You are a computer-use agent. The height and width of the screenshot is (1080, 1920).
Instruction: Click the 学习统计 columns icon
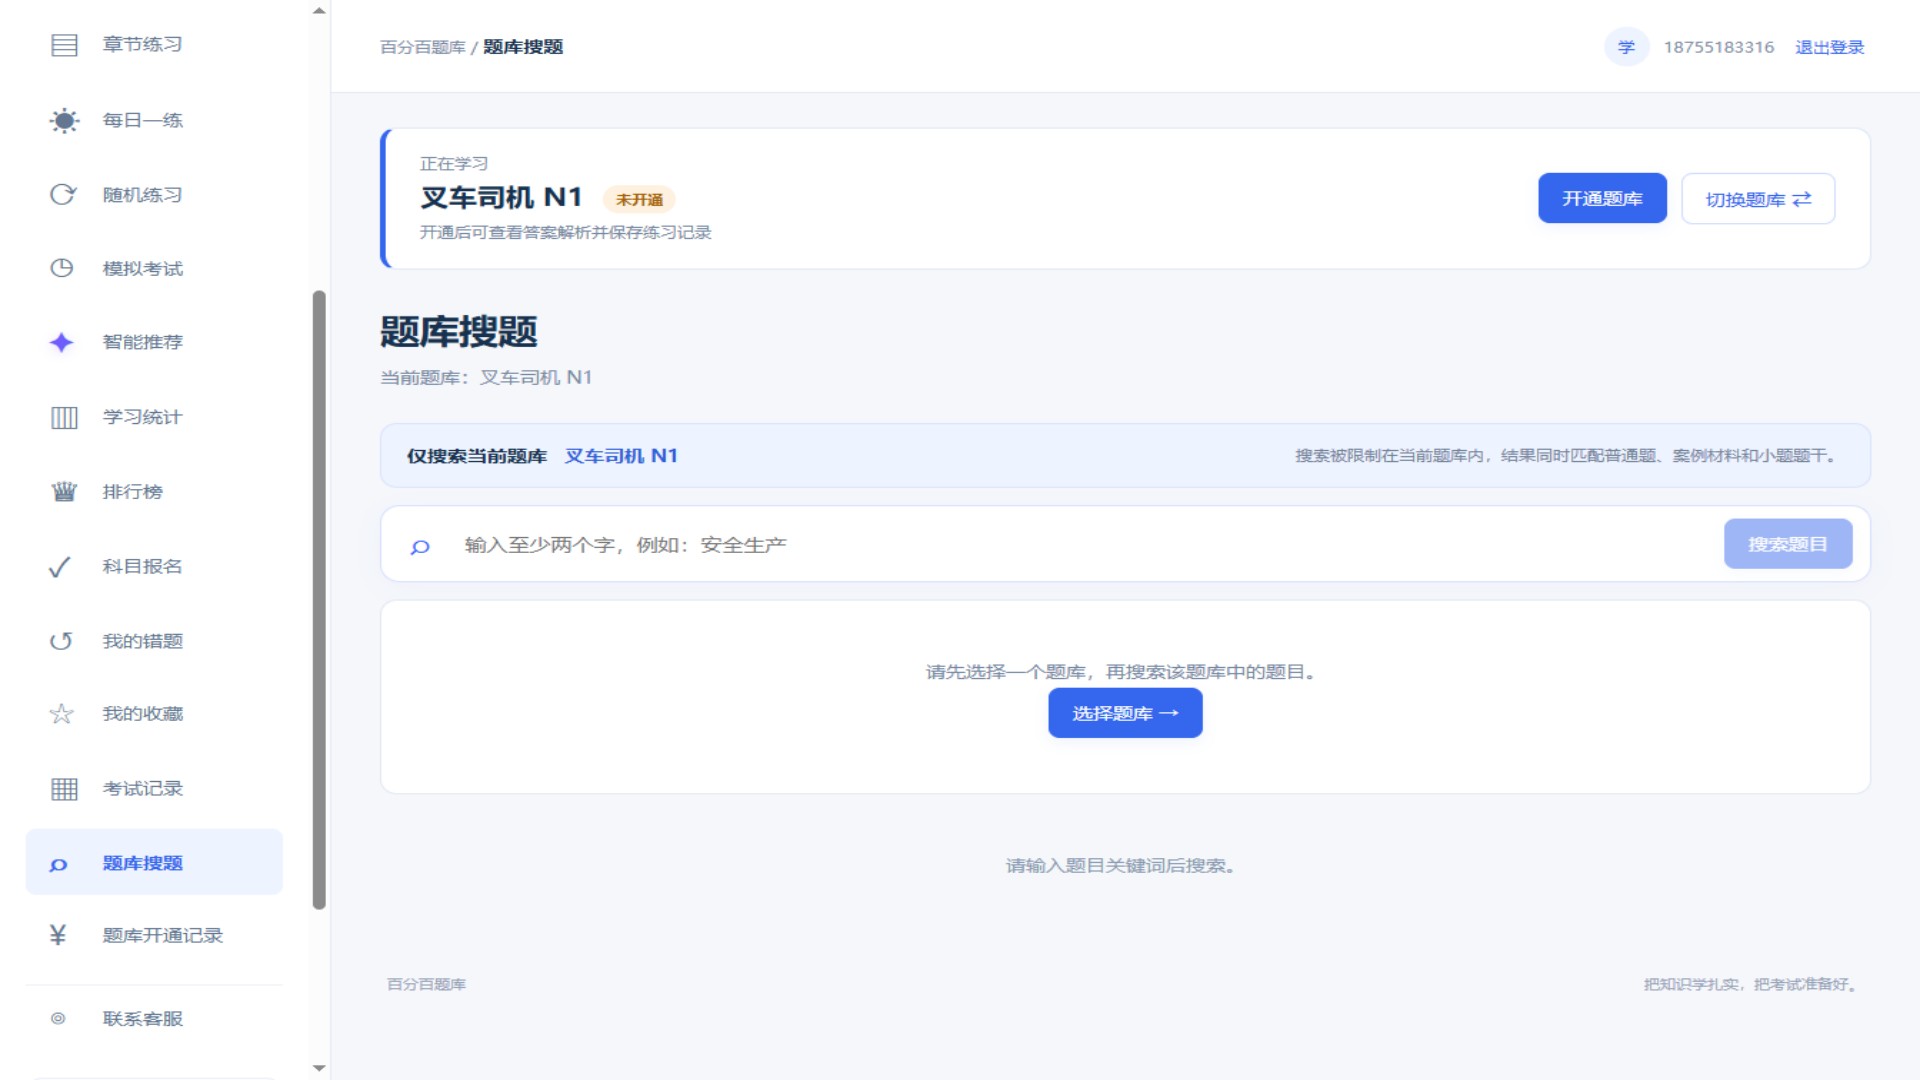click(64, 417)
